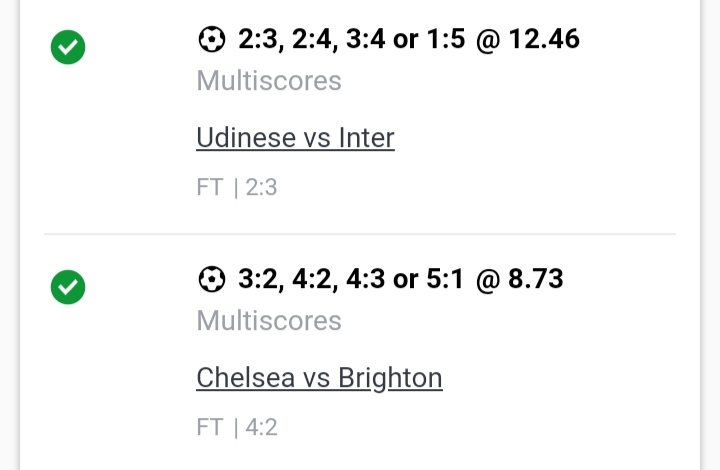Image resolution: width=720 pixels, height=470 pixels.
Task: Tap the 8.73 odds value
Action: pyautogui.click(x=536, y=279)
